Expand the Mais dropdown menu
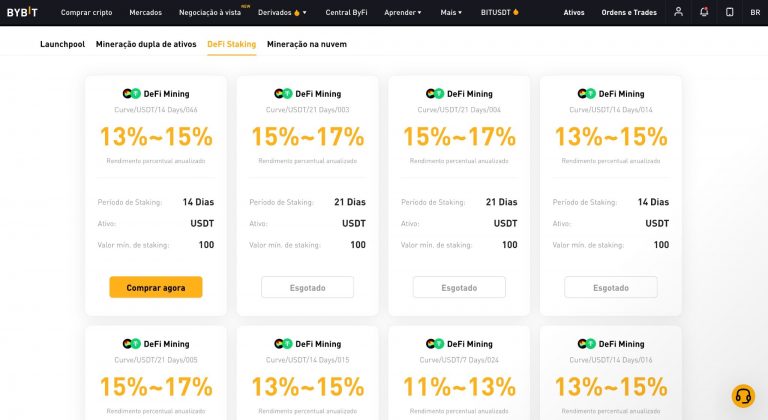The width and height of the screenshot is (768, 420). point(460,13)
